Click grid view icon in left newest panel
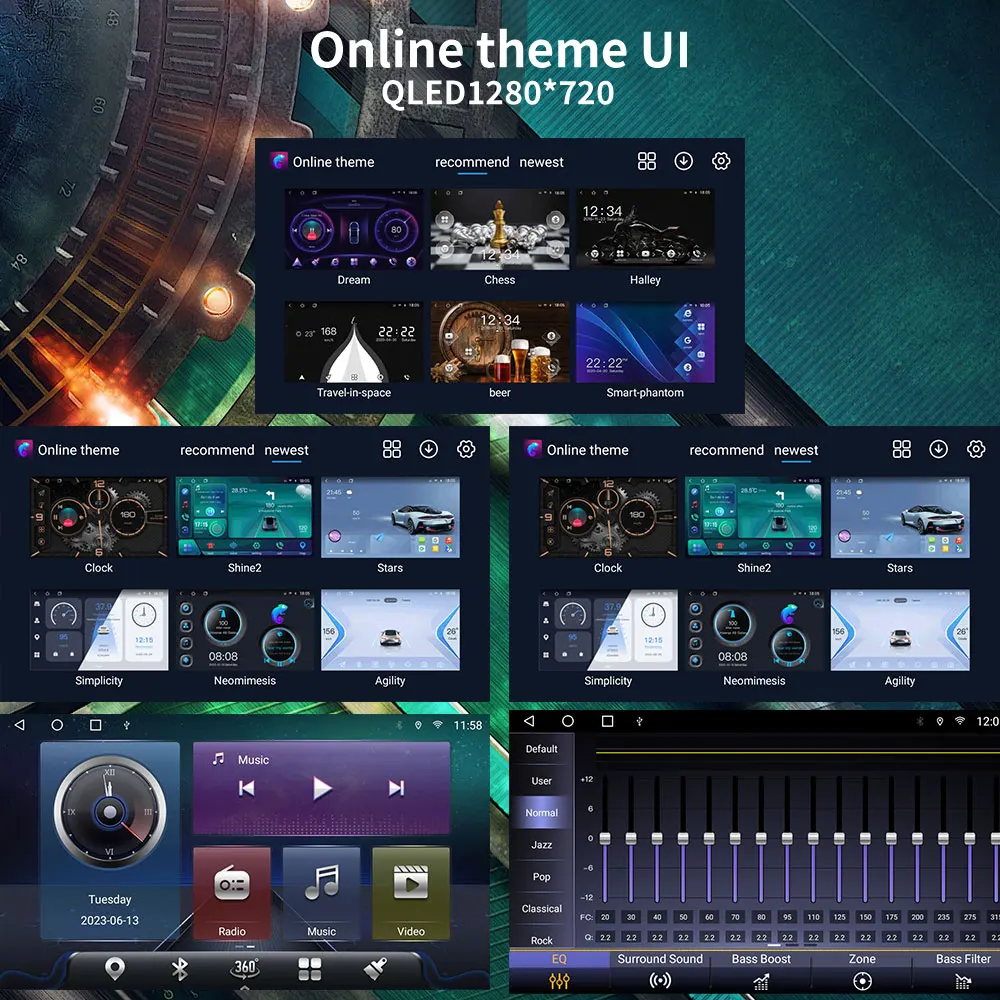Screen dimensions: 1000x1000 (x=392, y=449)
